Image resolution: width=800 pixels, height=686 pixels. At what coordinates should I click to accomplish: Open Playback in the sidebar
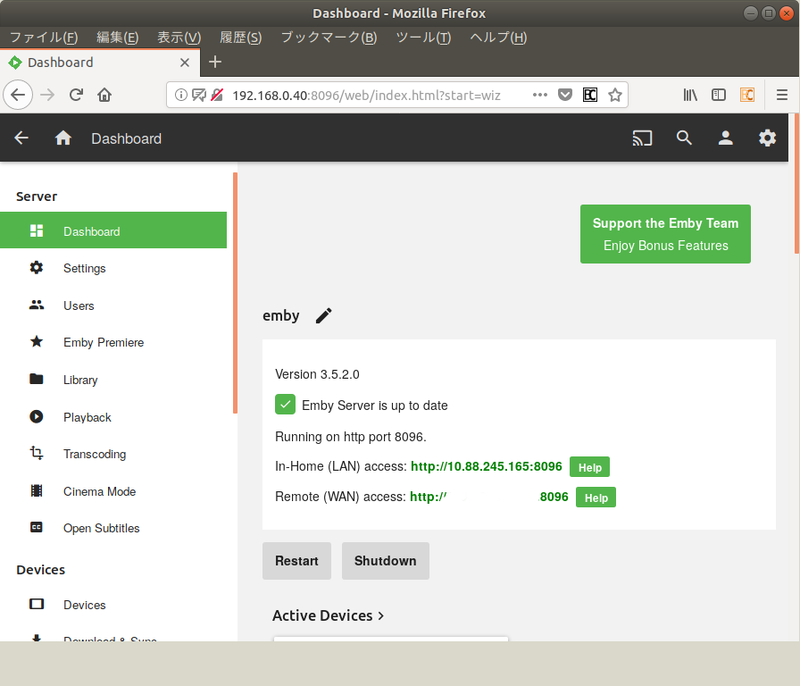(x=113, y=417)
